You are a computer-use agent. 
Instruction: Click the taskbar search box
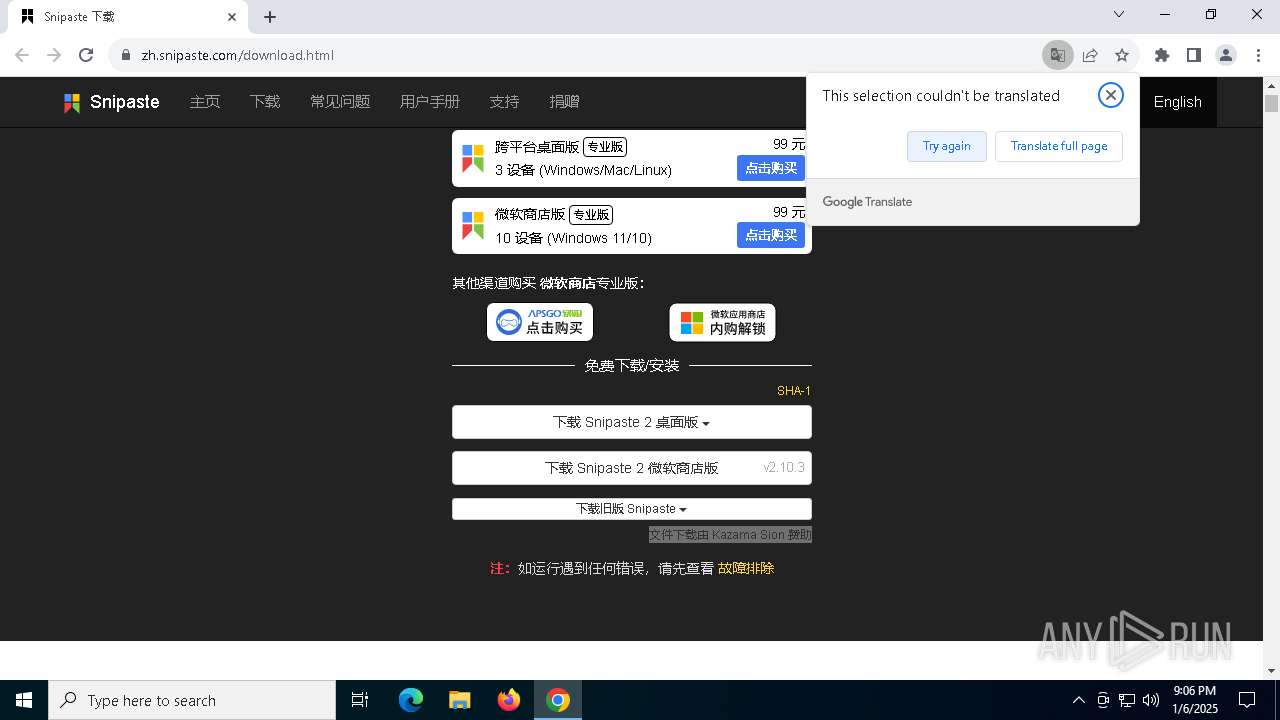(192, 700)
